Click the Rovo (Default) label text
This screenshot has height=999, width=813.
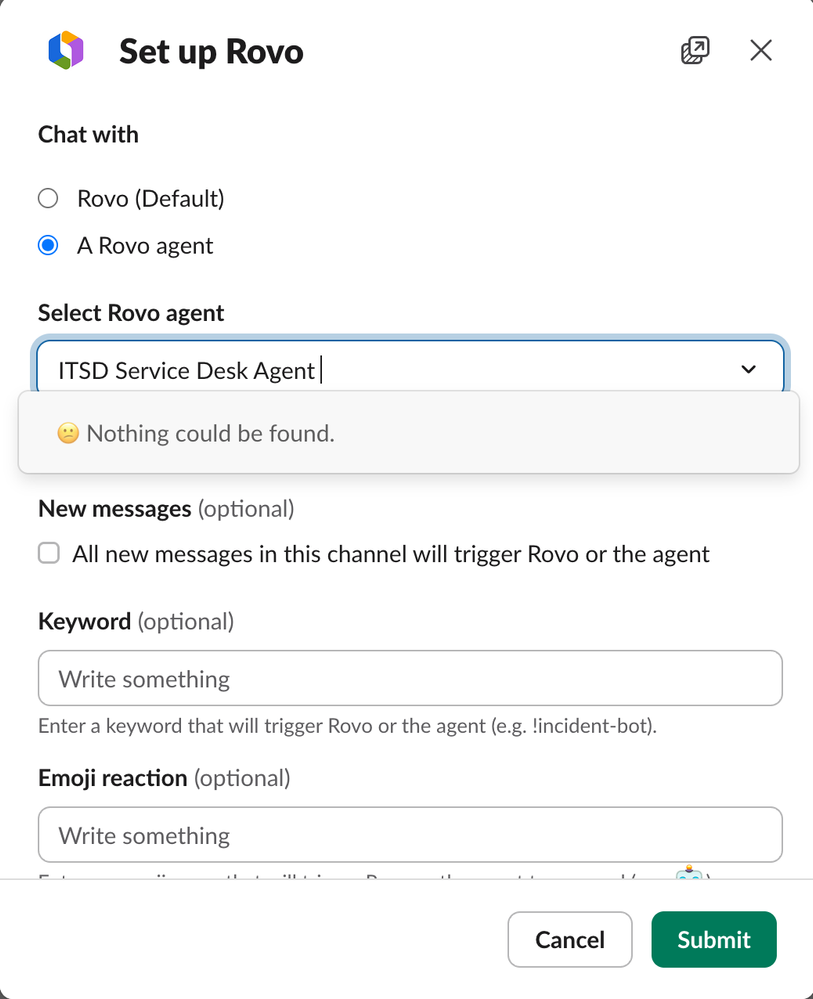pyautogui.click(x=151, y=199)
